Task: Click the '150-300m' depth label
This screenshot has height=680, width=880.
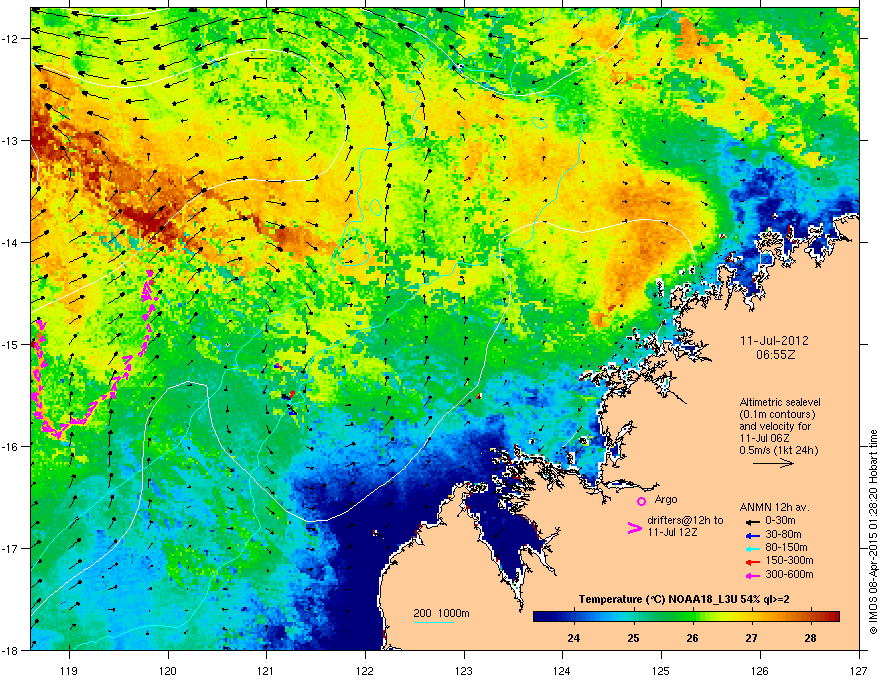Action: point(789,560)
